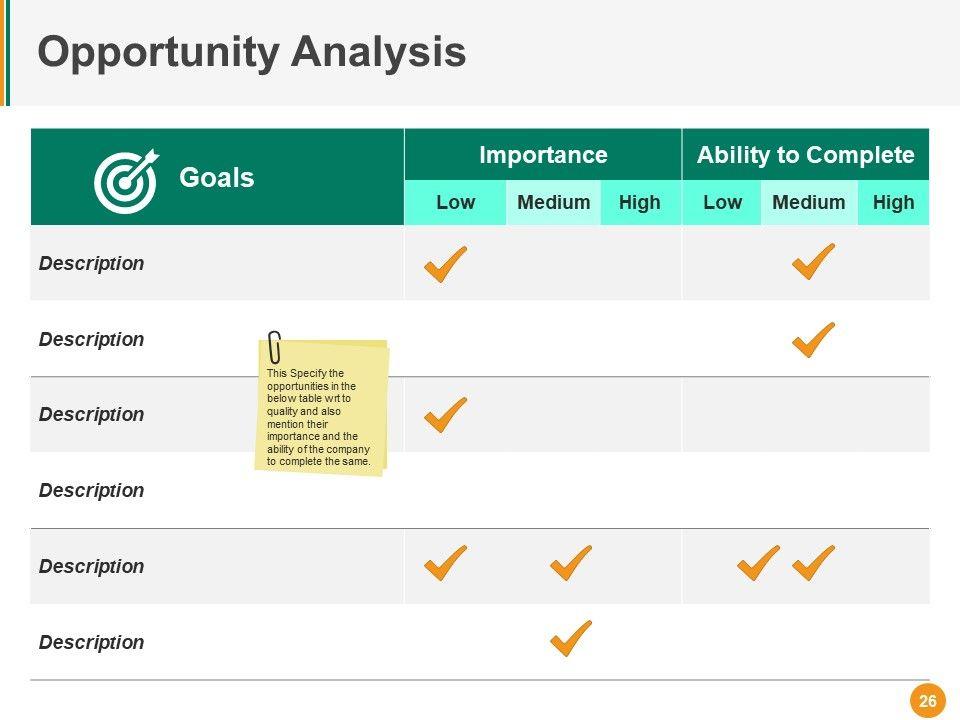
Task: Click the Goals target icon
Action: 126,179
